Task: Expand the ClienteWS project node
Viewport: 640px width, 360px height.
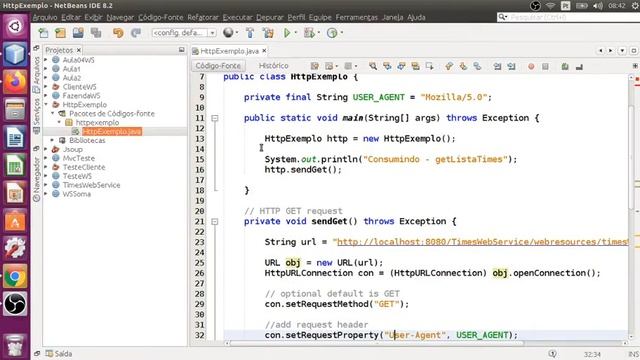Action: pos(46,87)
